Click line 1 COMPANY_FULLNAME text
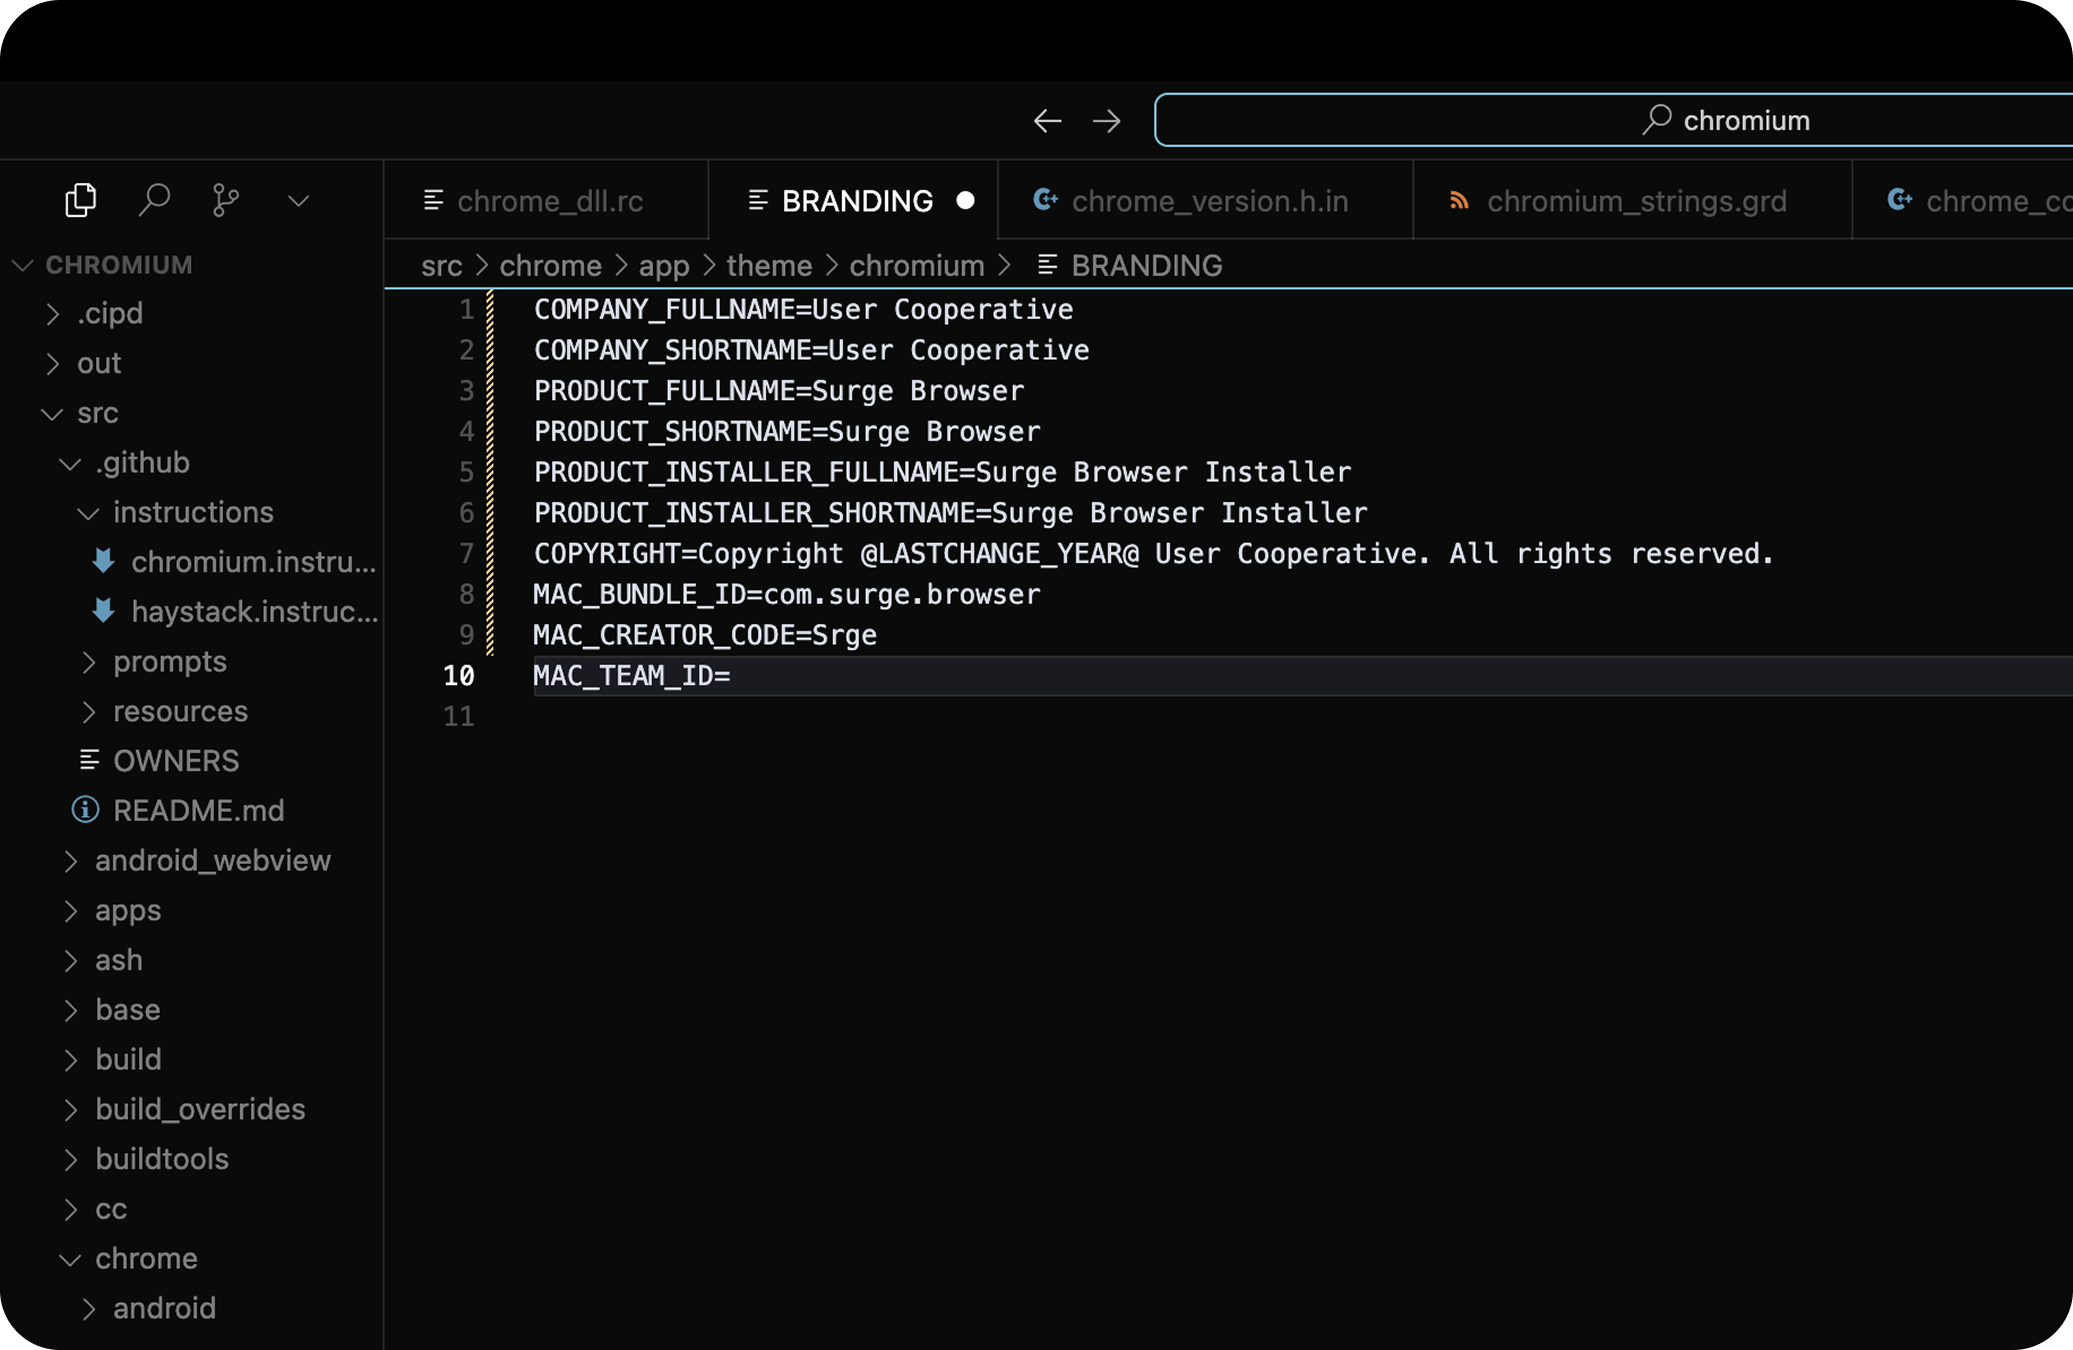This screenshot has height=1350, width=2073. tap(803, 310)
